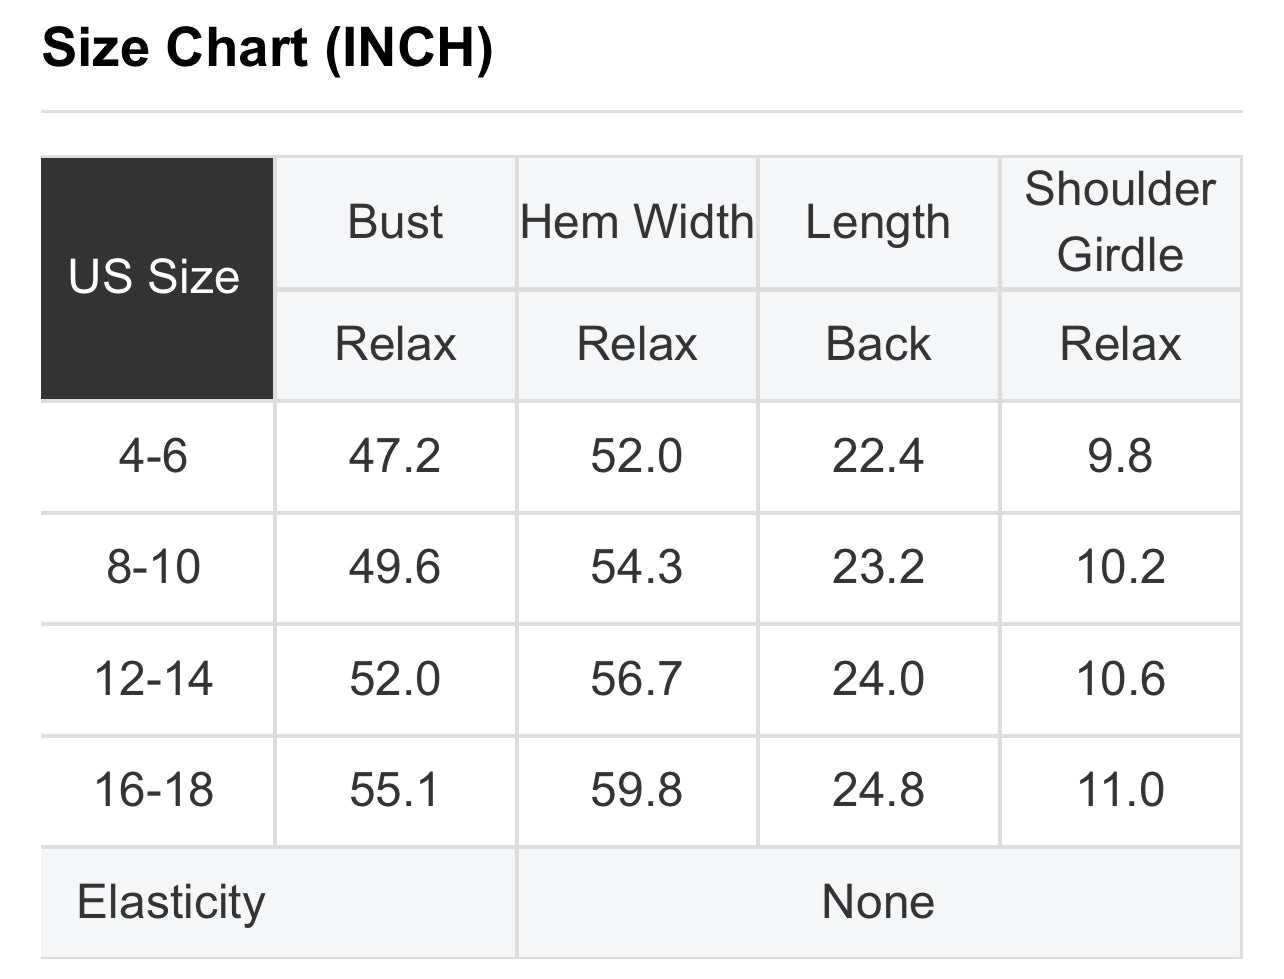Click bust value 47.2
Image resolution: width=1284 pixels, height=979 pixels.
tap(395, 456)
